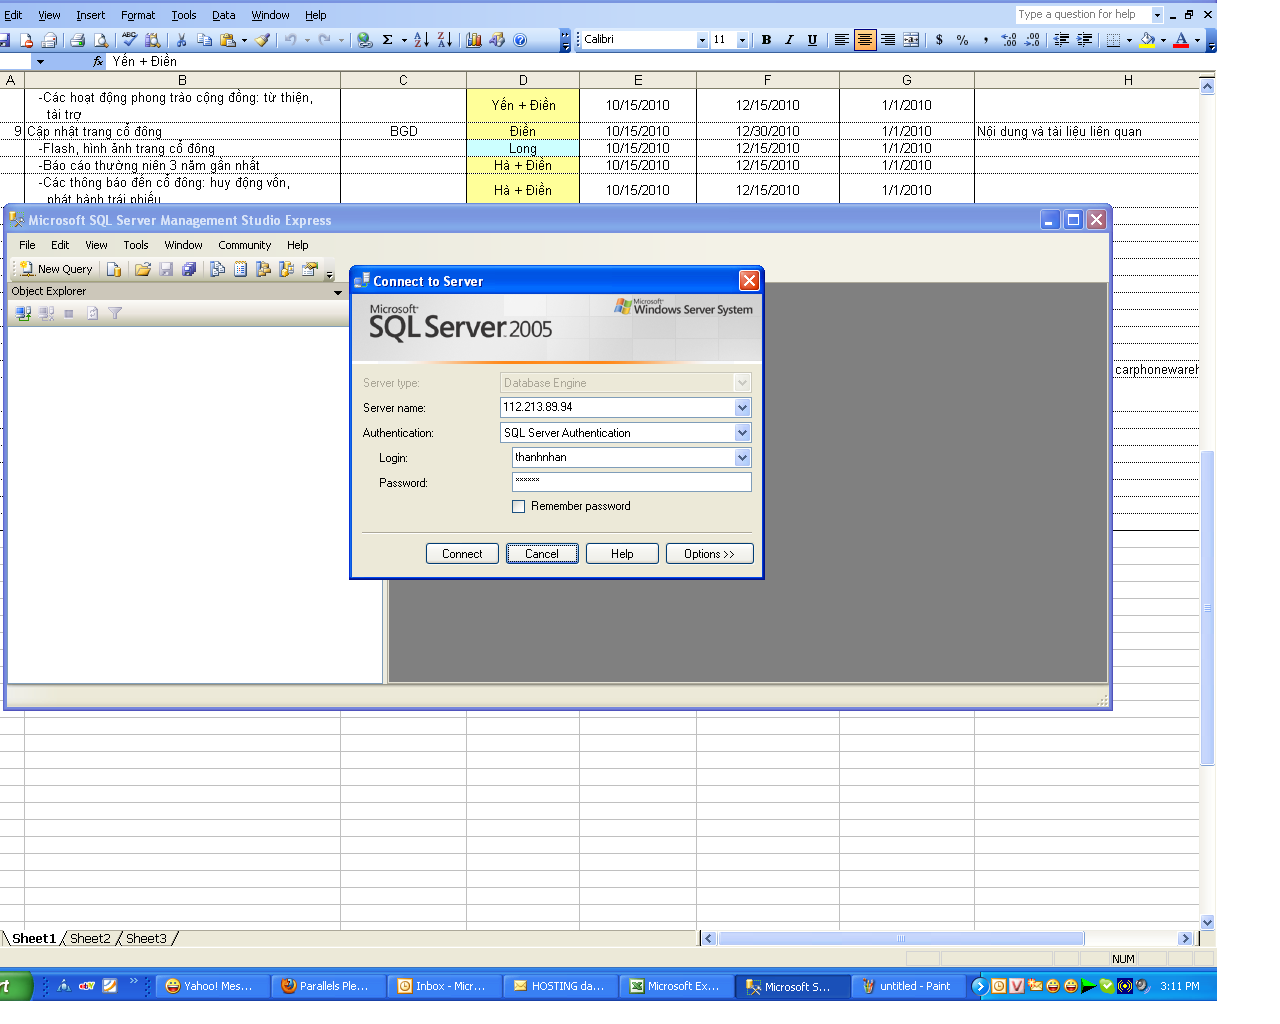
Task: Click Excel Format Painter brush icon
Action: [x=263, y=40]
